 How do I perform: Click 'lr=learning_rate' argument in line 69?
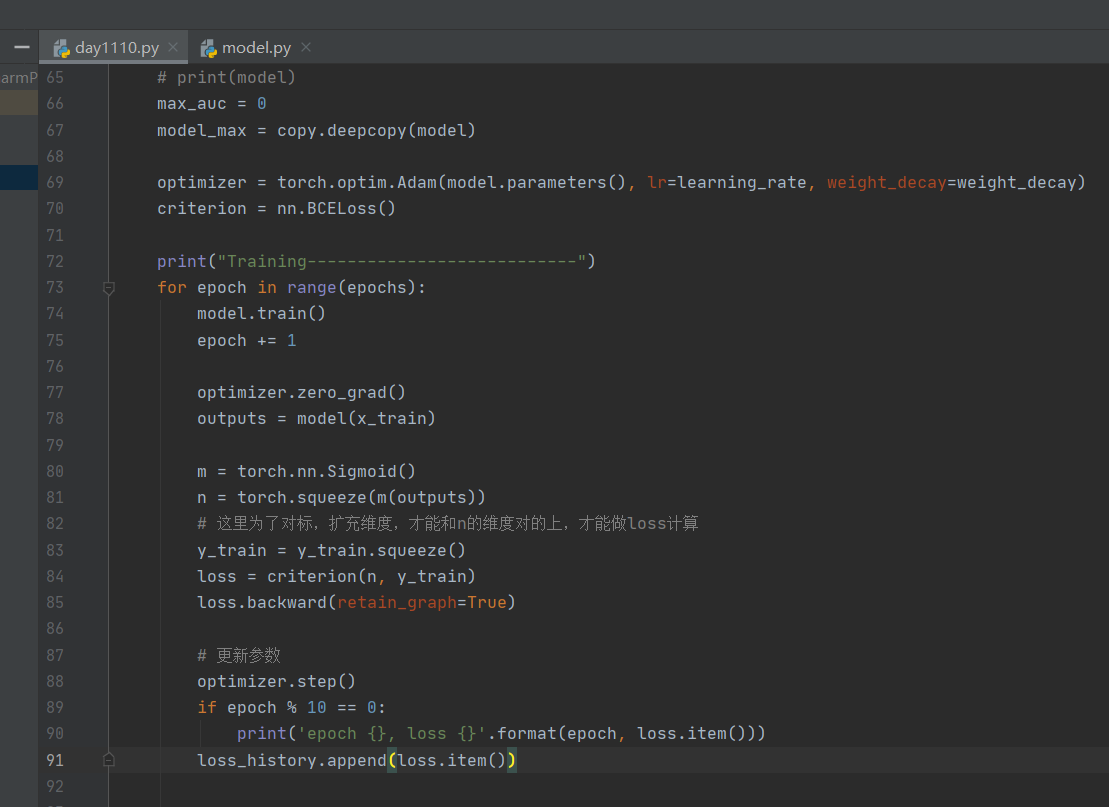coord(726,182)
